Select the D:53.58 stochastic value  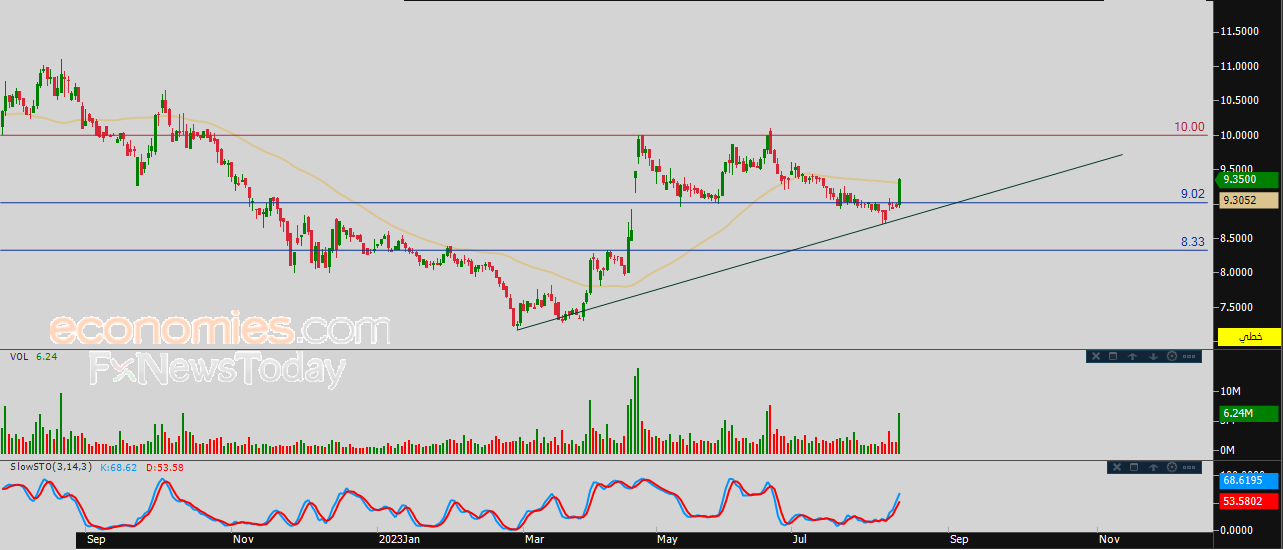[165, 467]
